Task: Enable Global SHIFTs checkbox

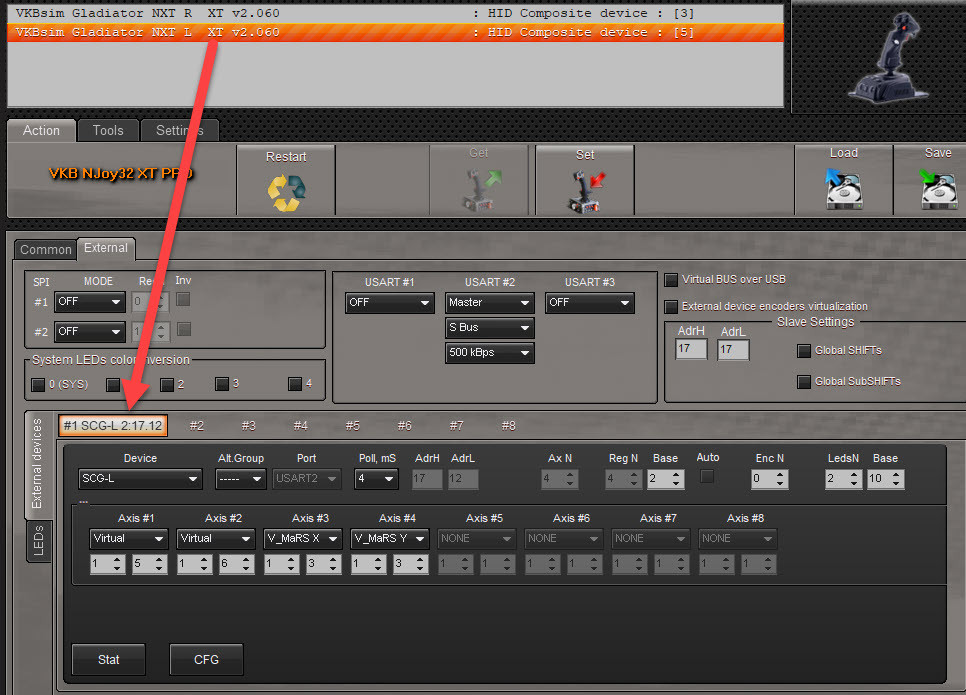Action: tap(804, 351)
